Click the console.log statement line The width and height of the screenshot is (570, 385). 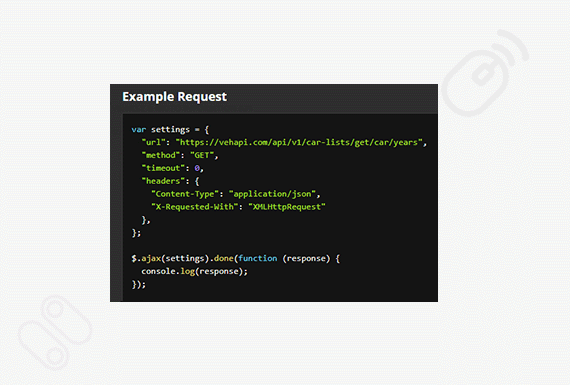pyautogui.click(x=194, y=271)
